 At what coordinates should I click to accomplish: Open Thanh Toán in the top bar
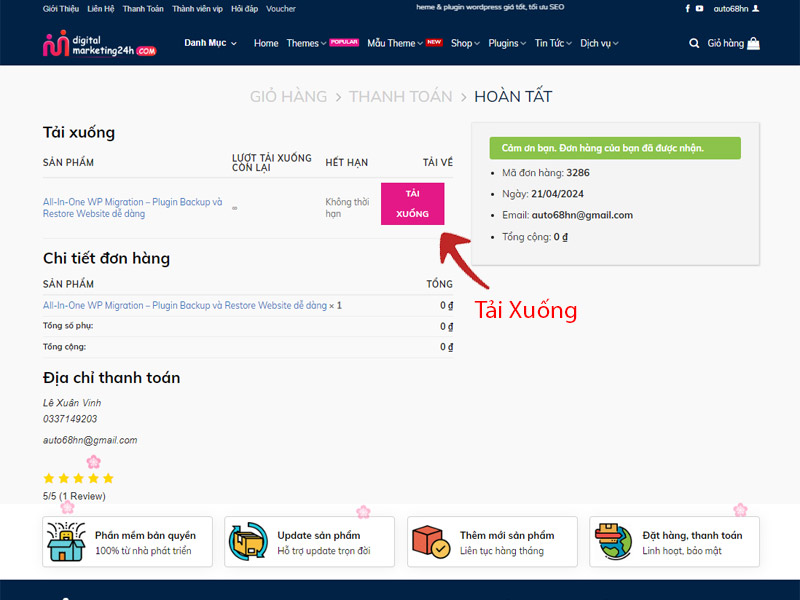point(143,9)
